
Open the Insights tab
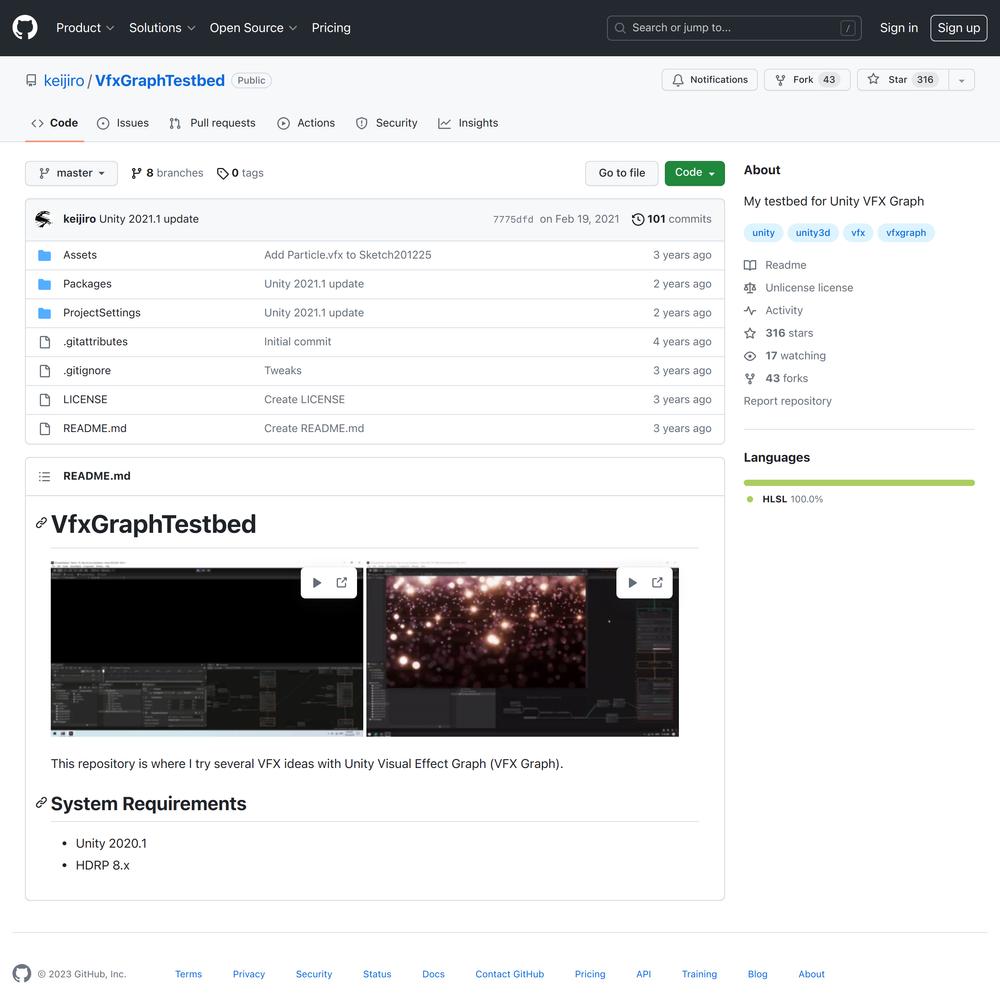tap(468, 123)
